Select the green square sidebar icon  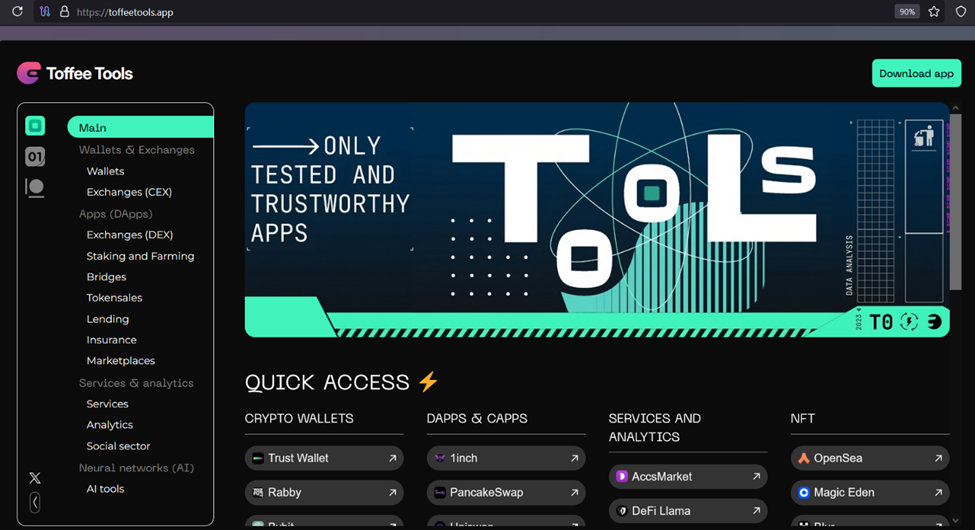35,126
